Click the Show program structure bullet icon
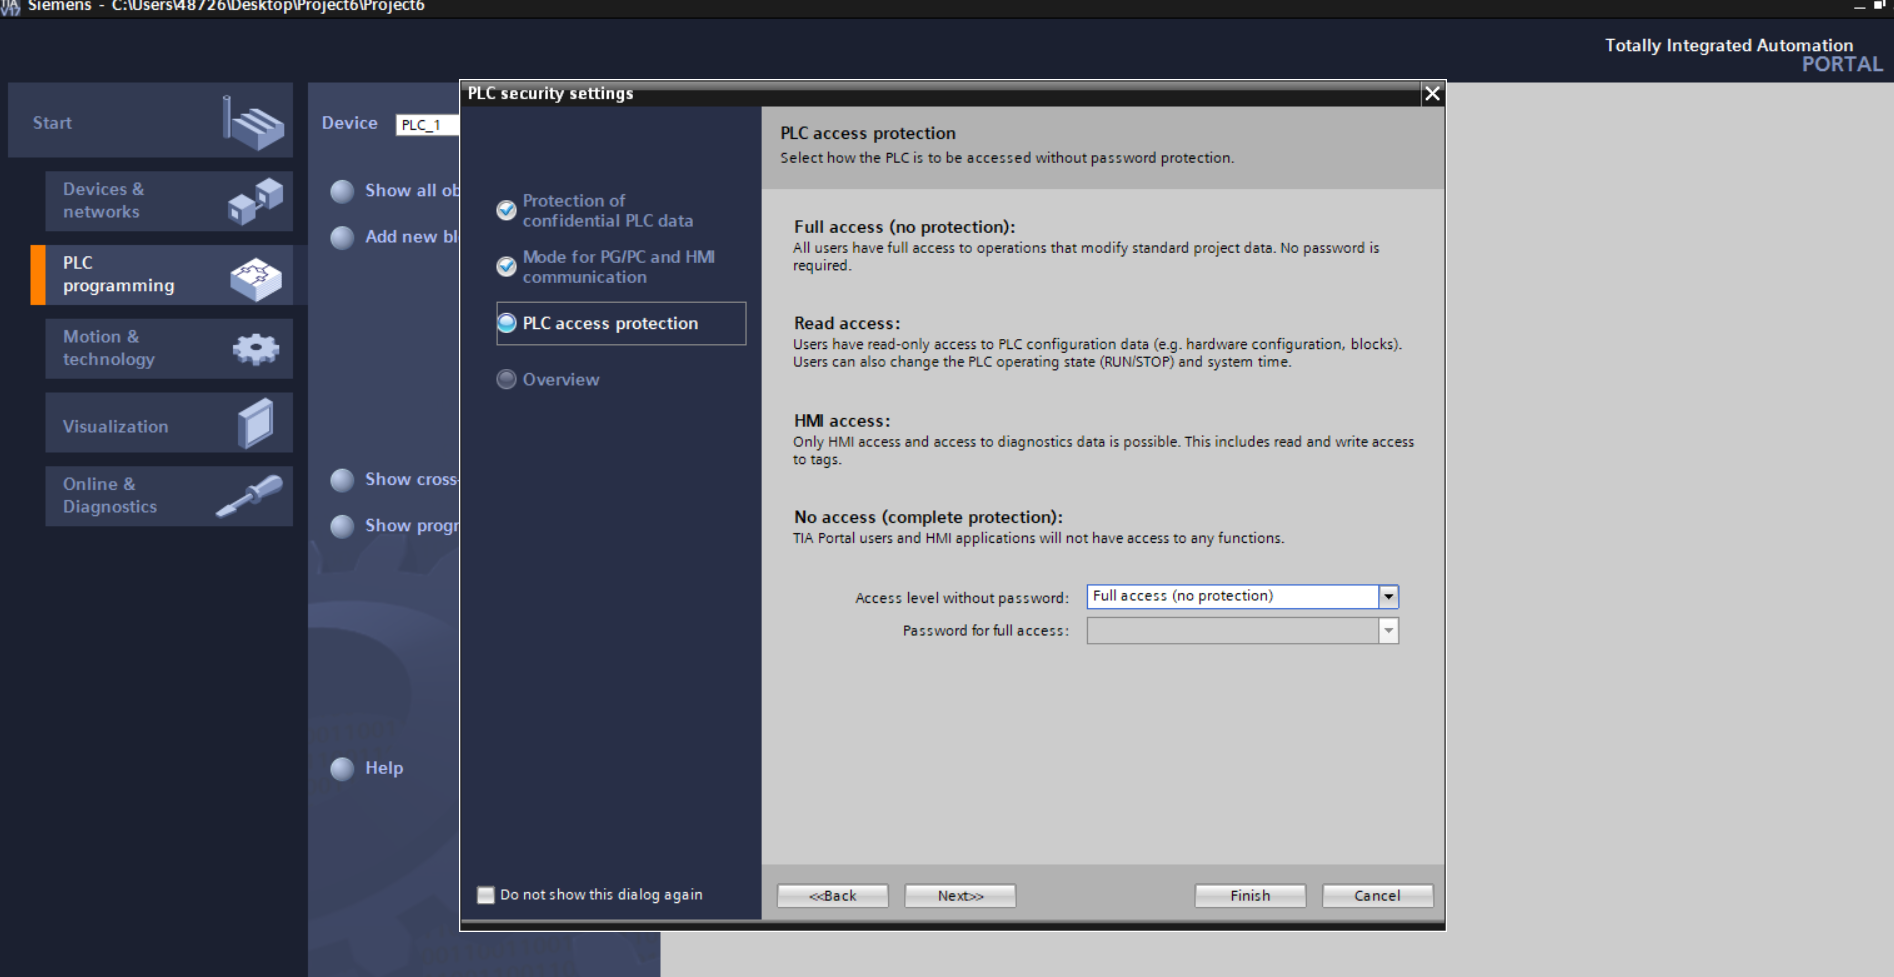1894x977 pixels. click(342, 526)
